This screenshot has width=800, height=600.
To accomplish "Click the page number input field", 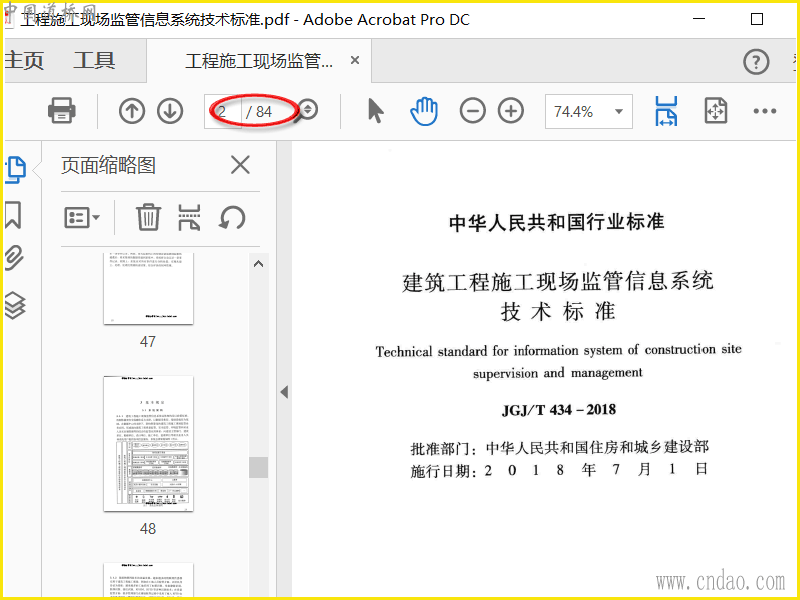I will coord(223,111).
